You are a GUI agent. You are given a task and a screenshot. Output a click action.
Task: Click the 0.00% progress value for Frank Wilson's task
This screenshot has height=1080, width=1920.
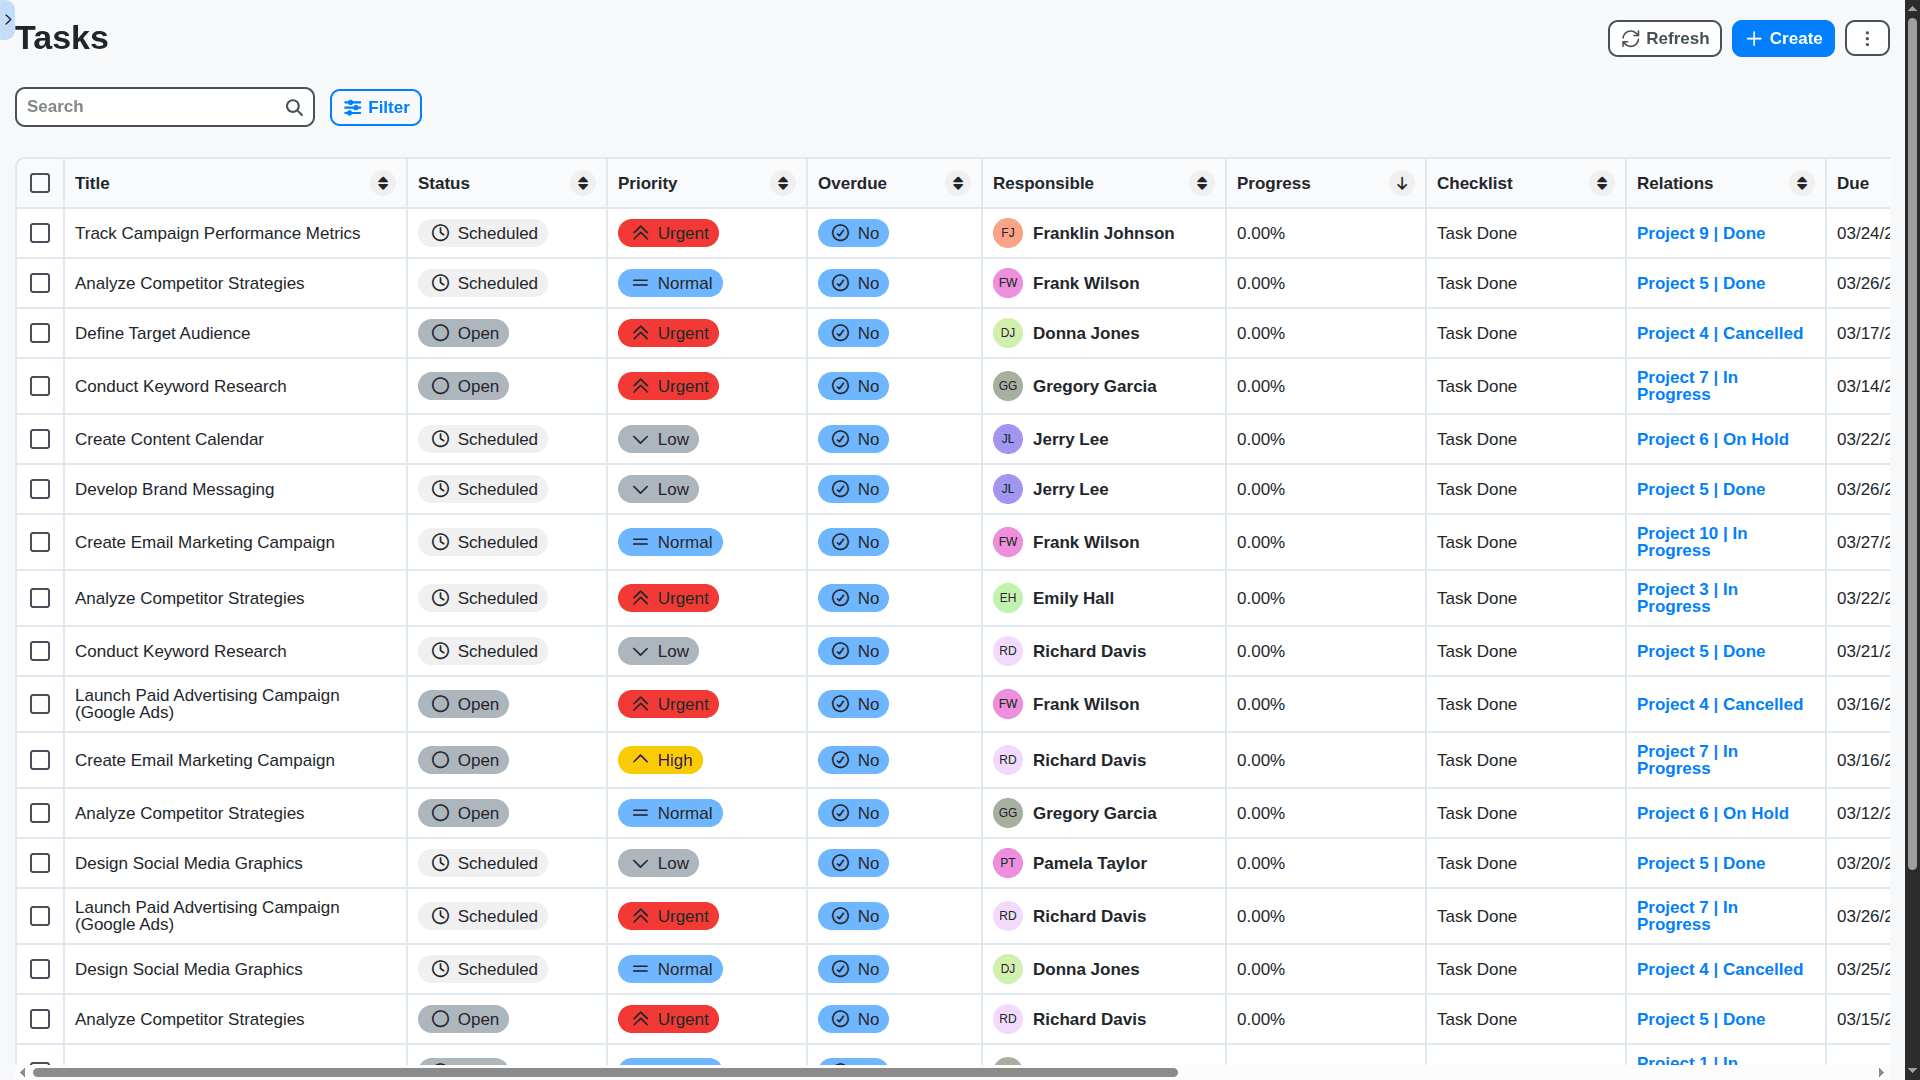[1261, 283]
